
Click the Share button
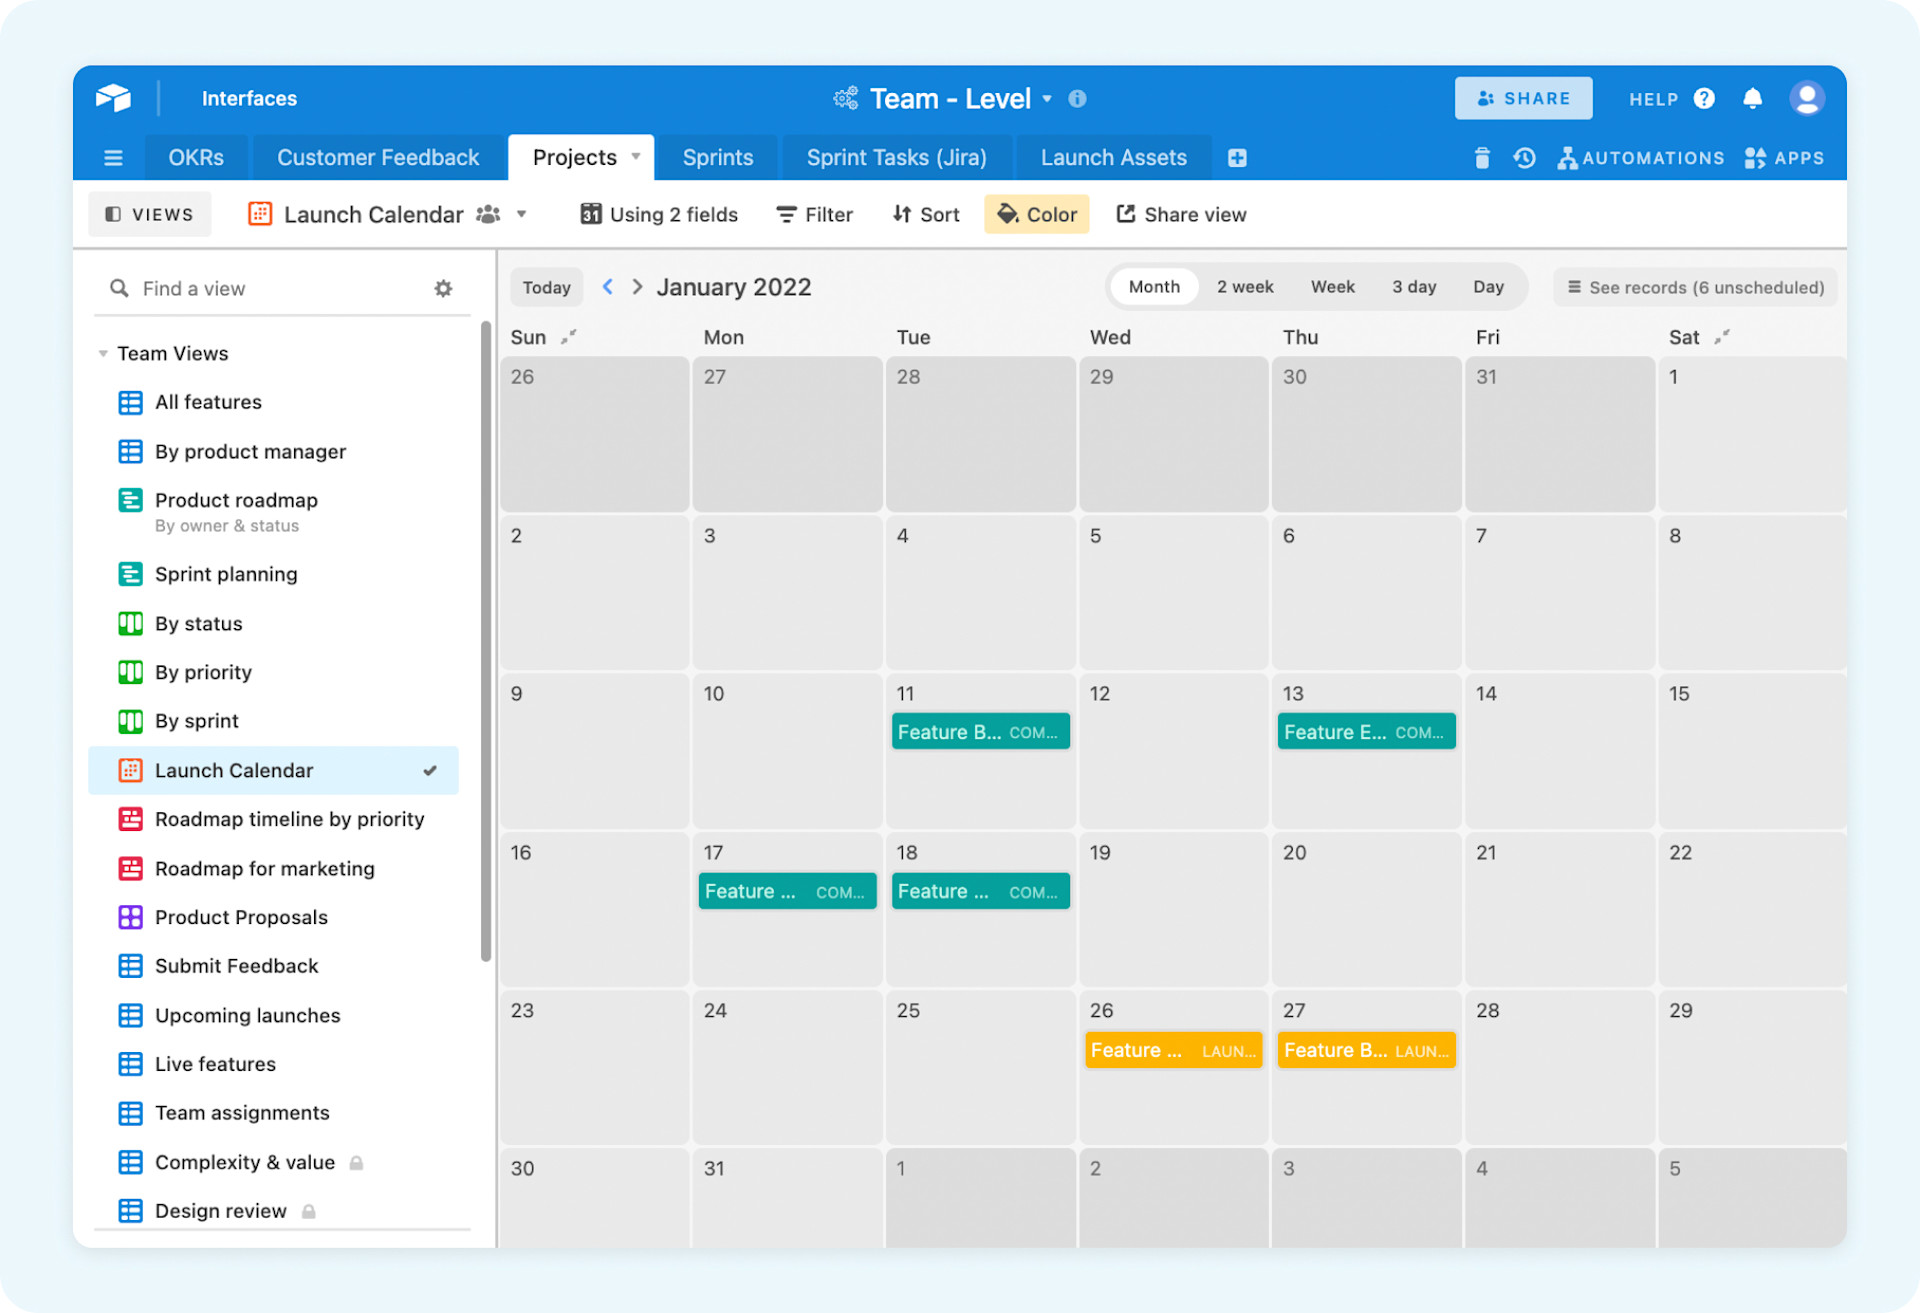coord(1523,98)
